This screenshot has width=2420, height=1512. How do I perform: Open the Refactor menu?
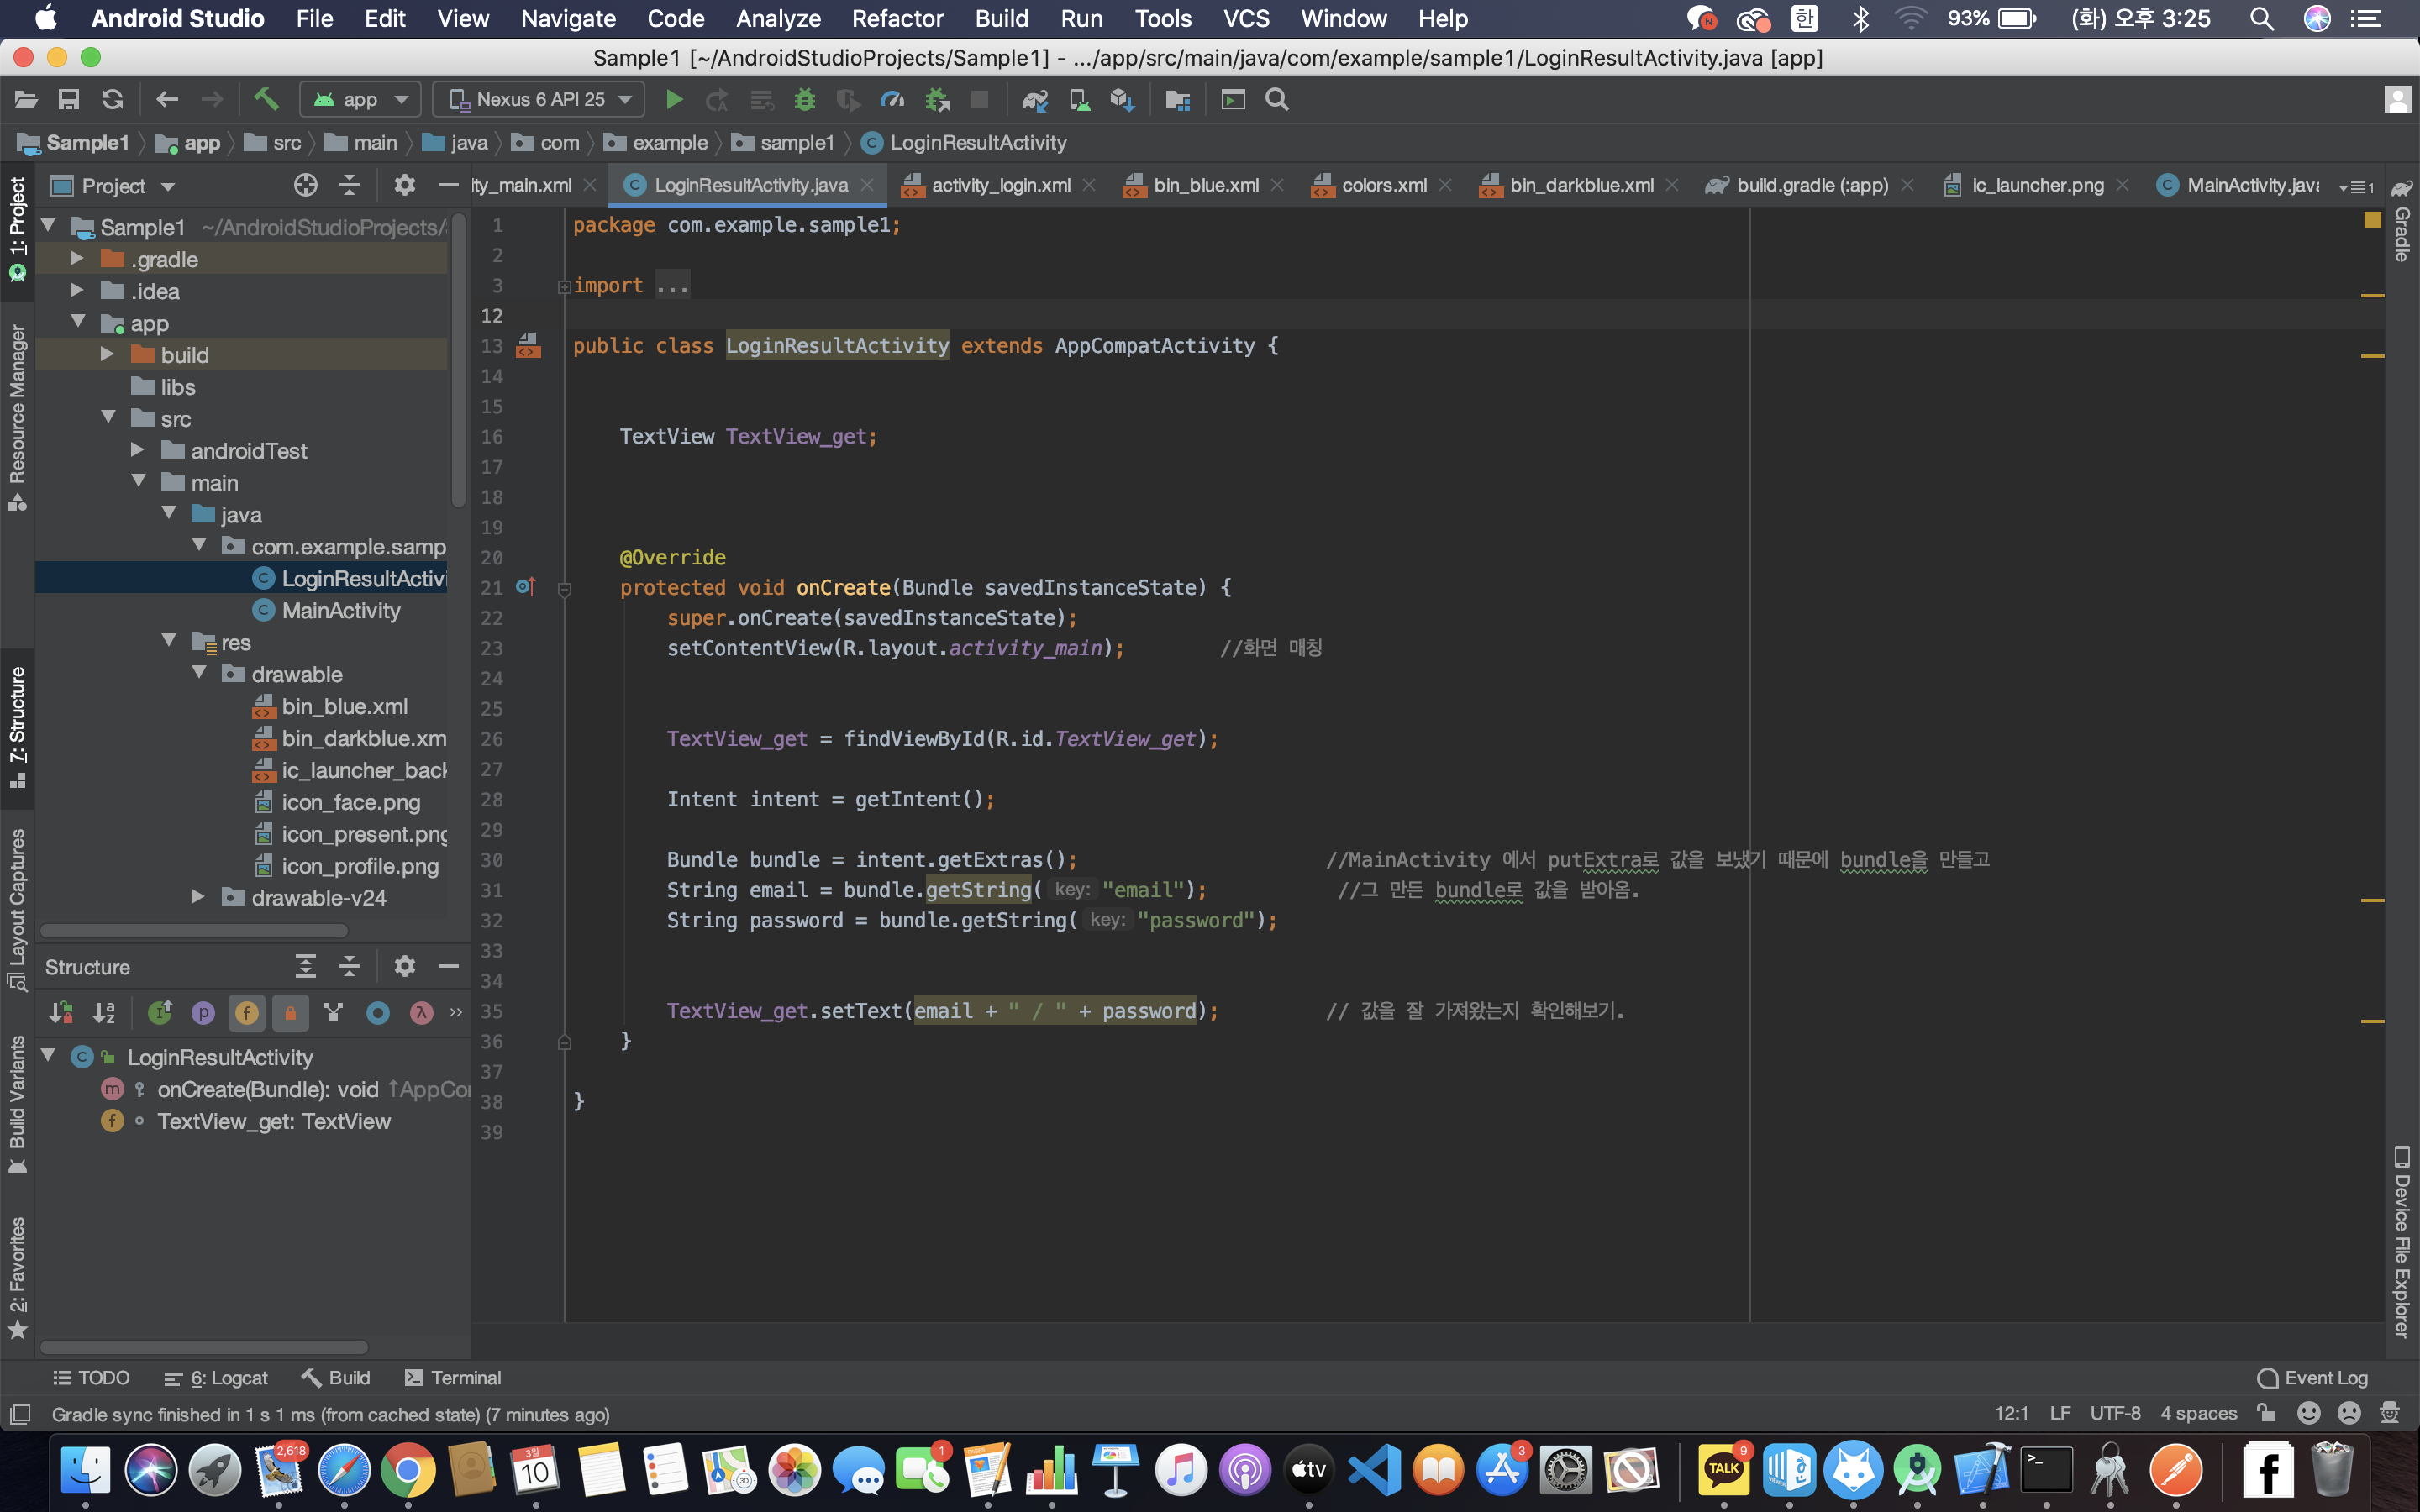(897, 19)
